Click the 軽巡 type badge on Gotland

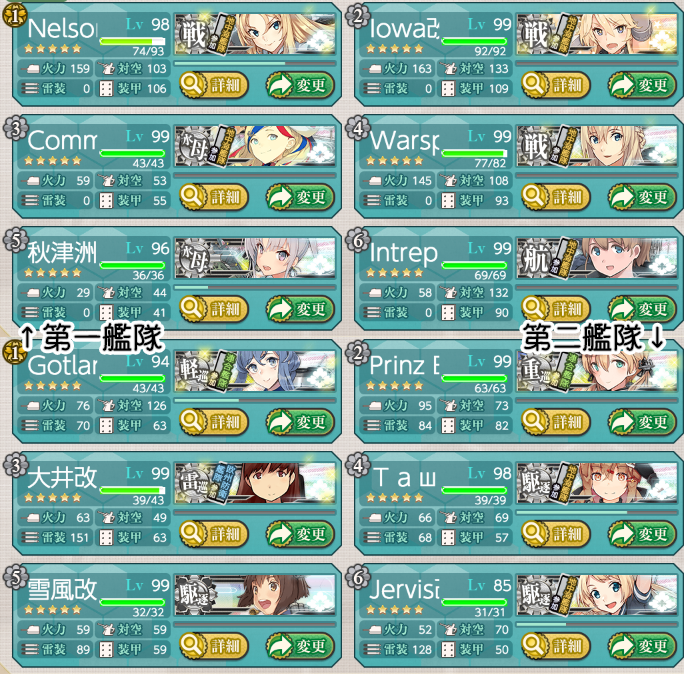click(x=194, y=371)
